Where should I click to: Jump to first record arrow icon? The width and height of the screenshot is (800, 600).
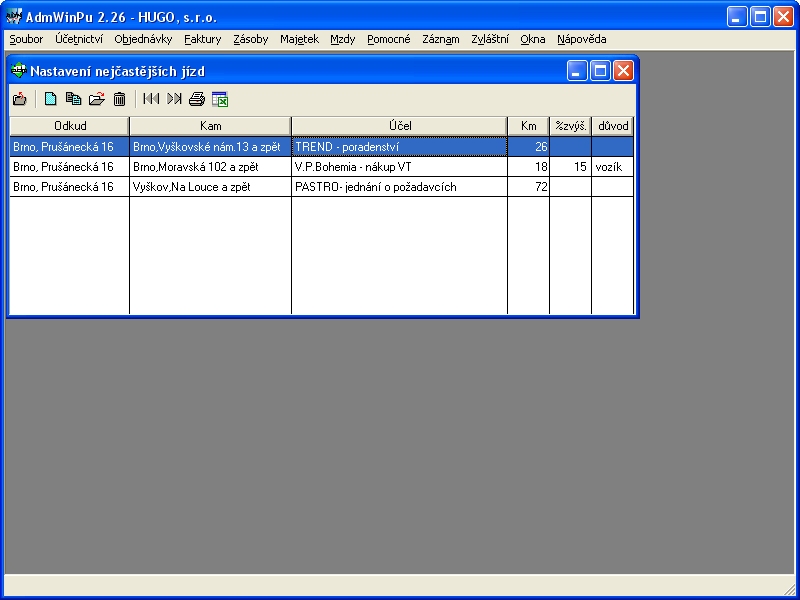(x=151, y=99)
